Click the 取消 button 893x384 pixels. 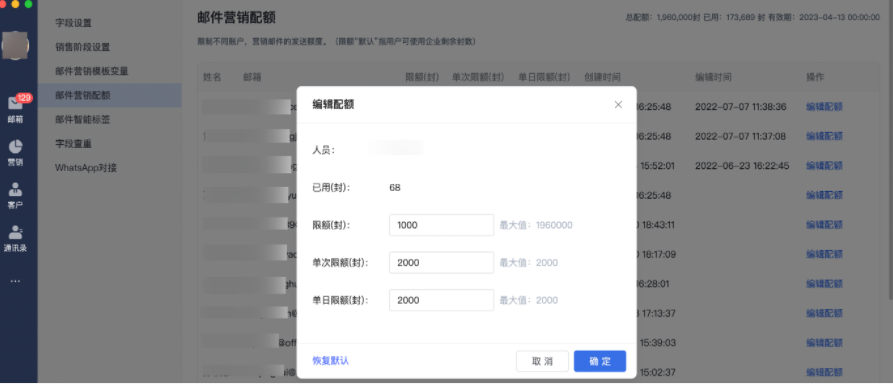pos(542,361)
